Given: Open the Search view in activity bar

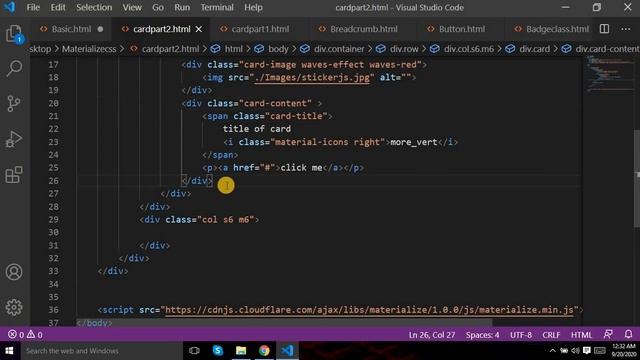Looking at the screenshot, I should click(x=14, y=69).
